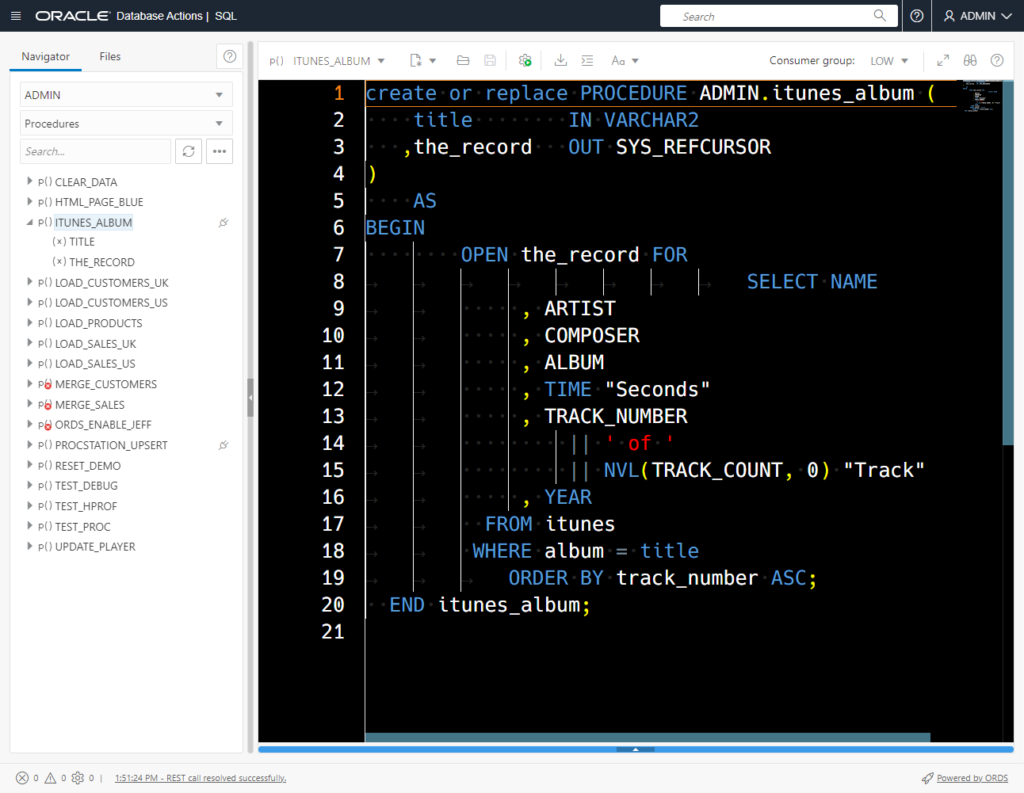Screen dimensions: 1024x793
Task: Click the errors count icon in status bar
Action: coord(22,778)
